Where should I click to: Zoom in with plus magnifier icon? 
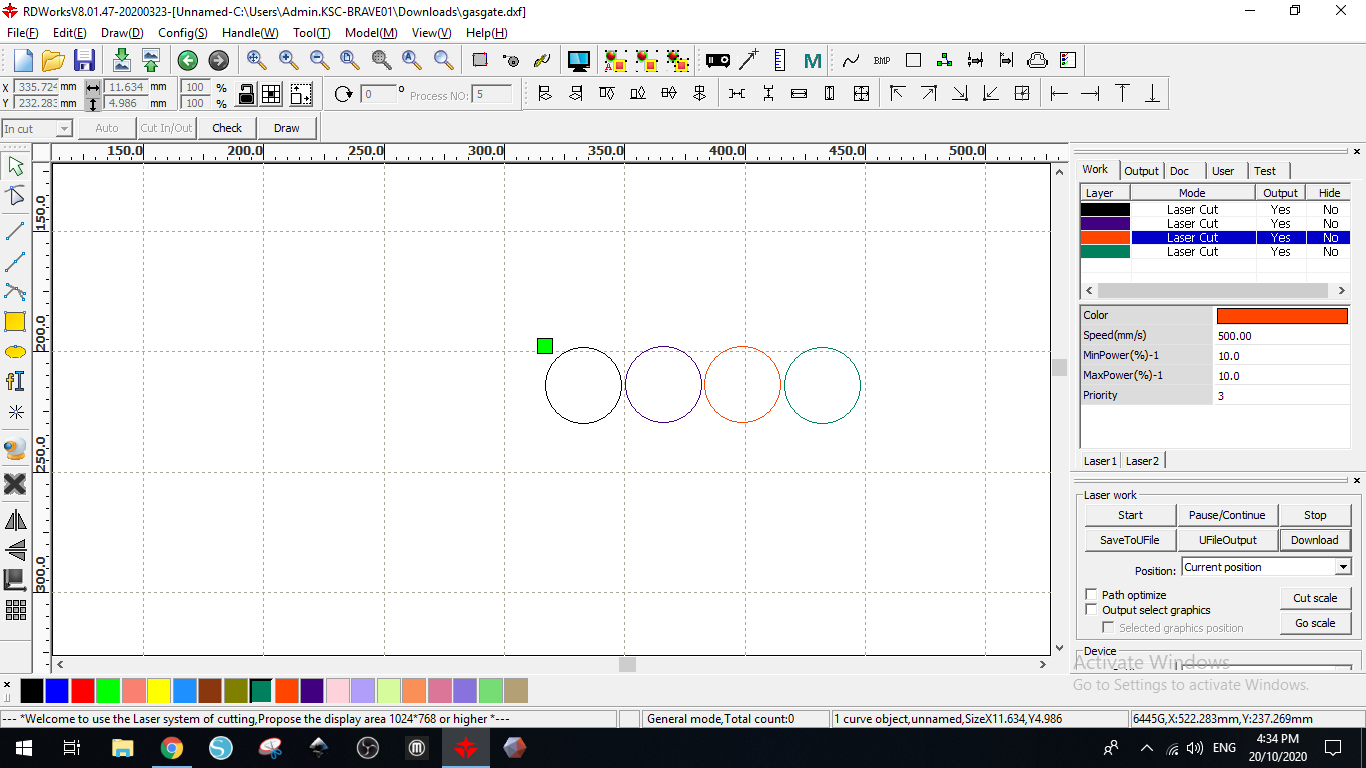pyautogui.click(x=288, y=60)
